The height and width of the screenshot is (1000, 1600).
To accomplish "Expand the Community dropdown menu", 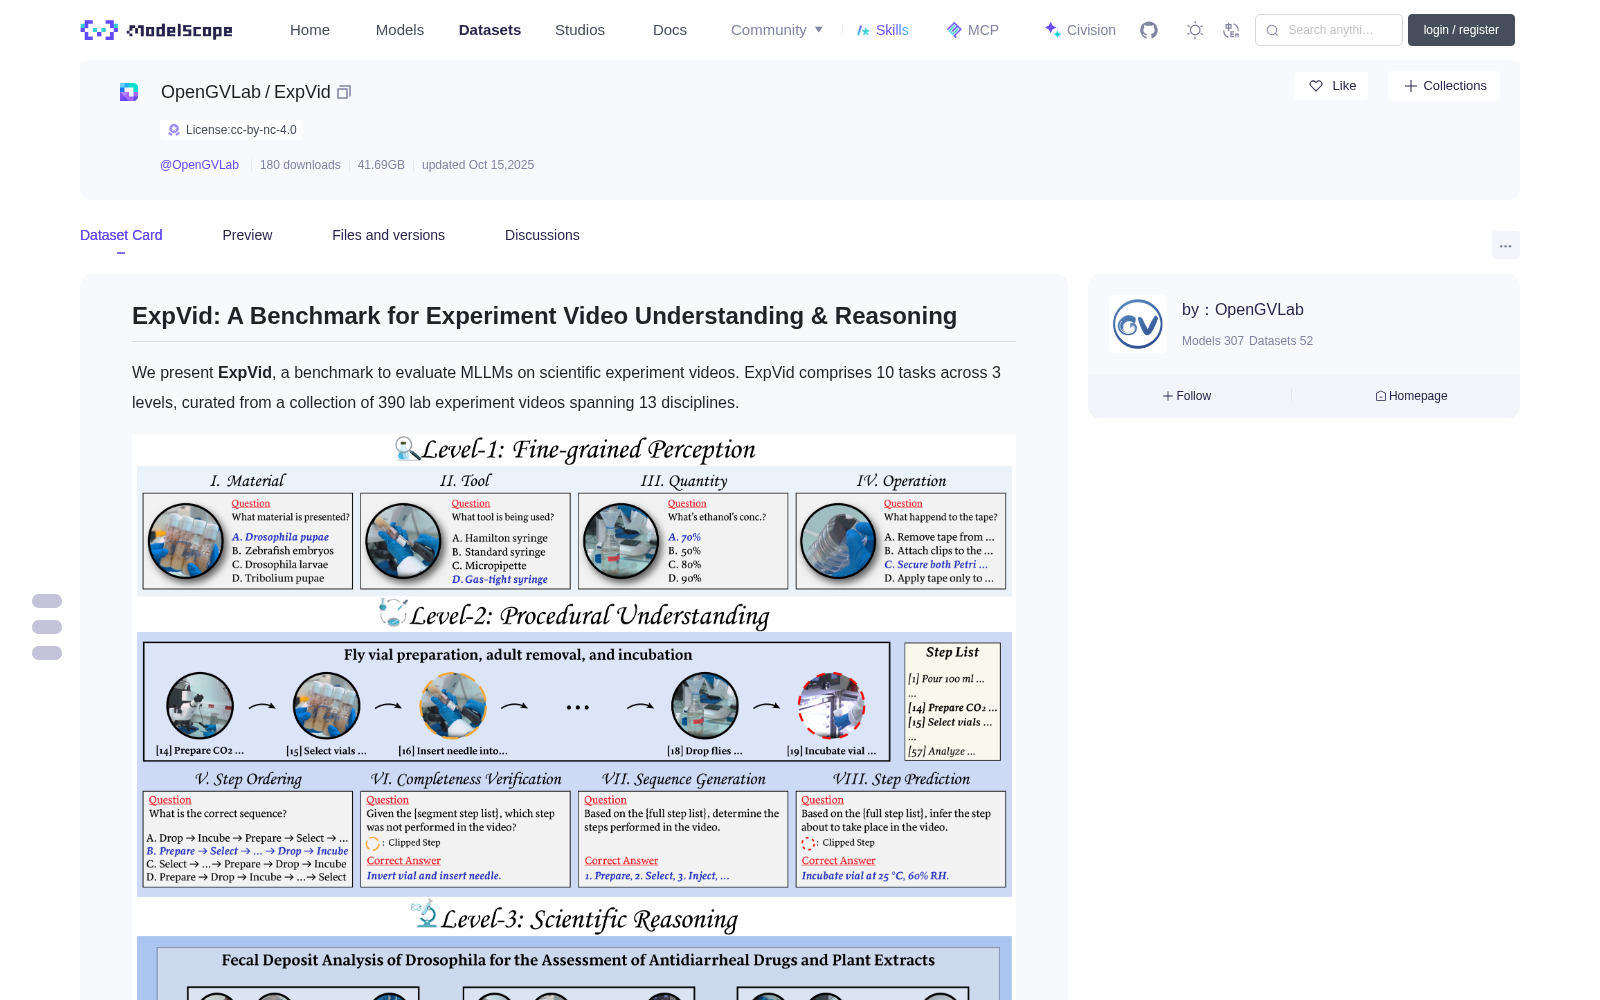I will click(777, 30).
